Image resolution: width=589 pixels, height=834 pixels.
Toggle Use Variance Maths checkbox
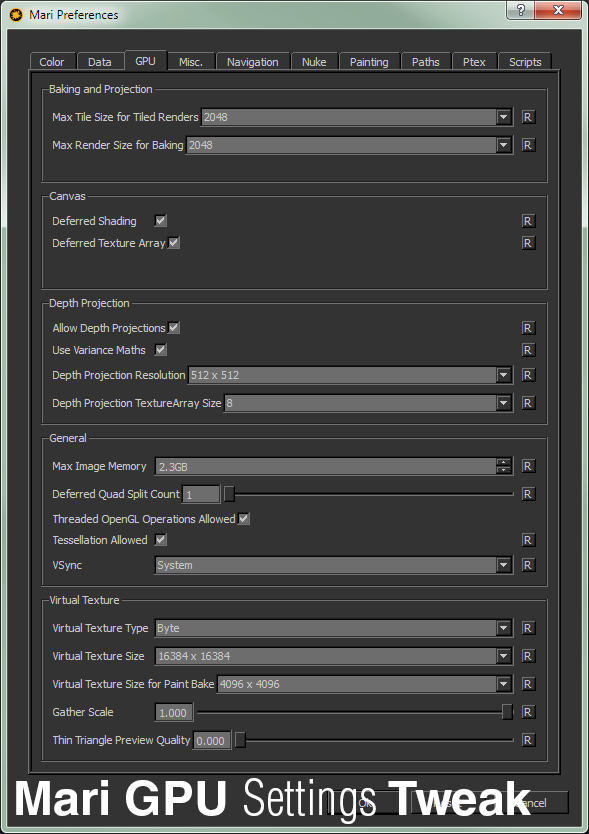[160, 349]
